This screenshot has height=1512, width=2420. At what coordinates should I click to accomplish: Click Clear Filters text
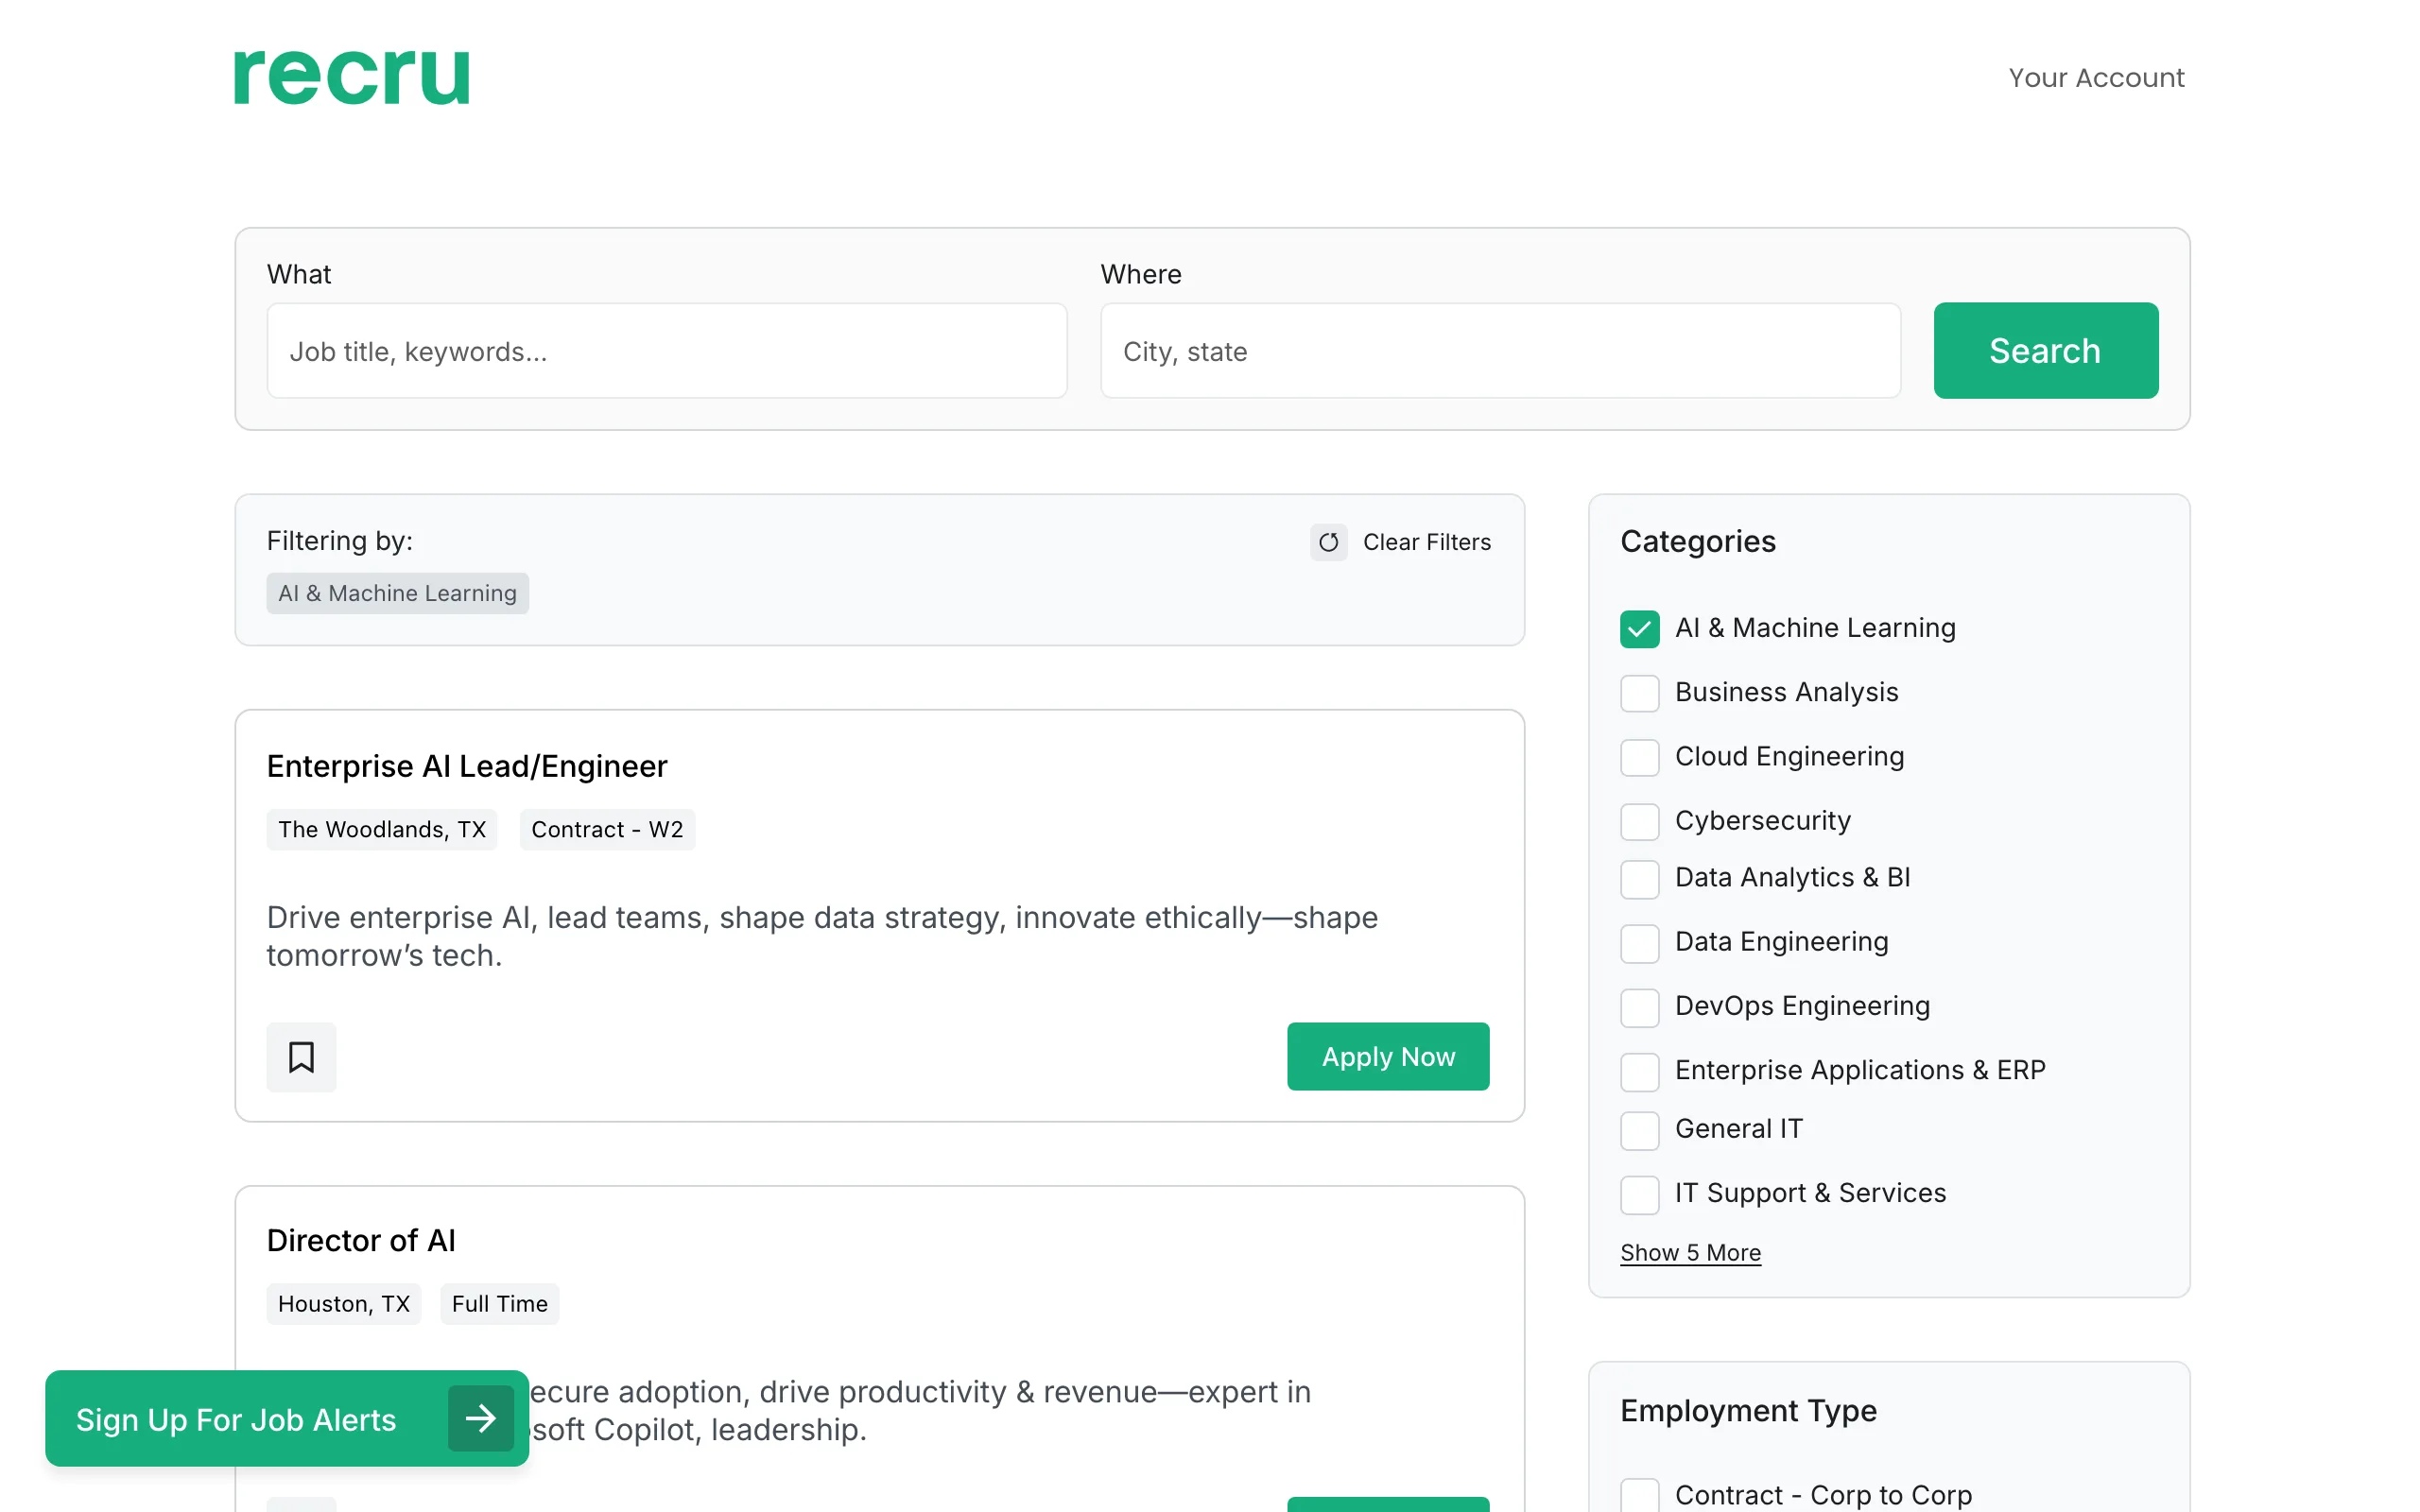point(1426,542)
